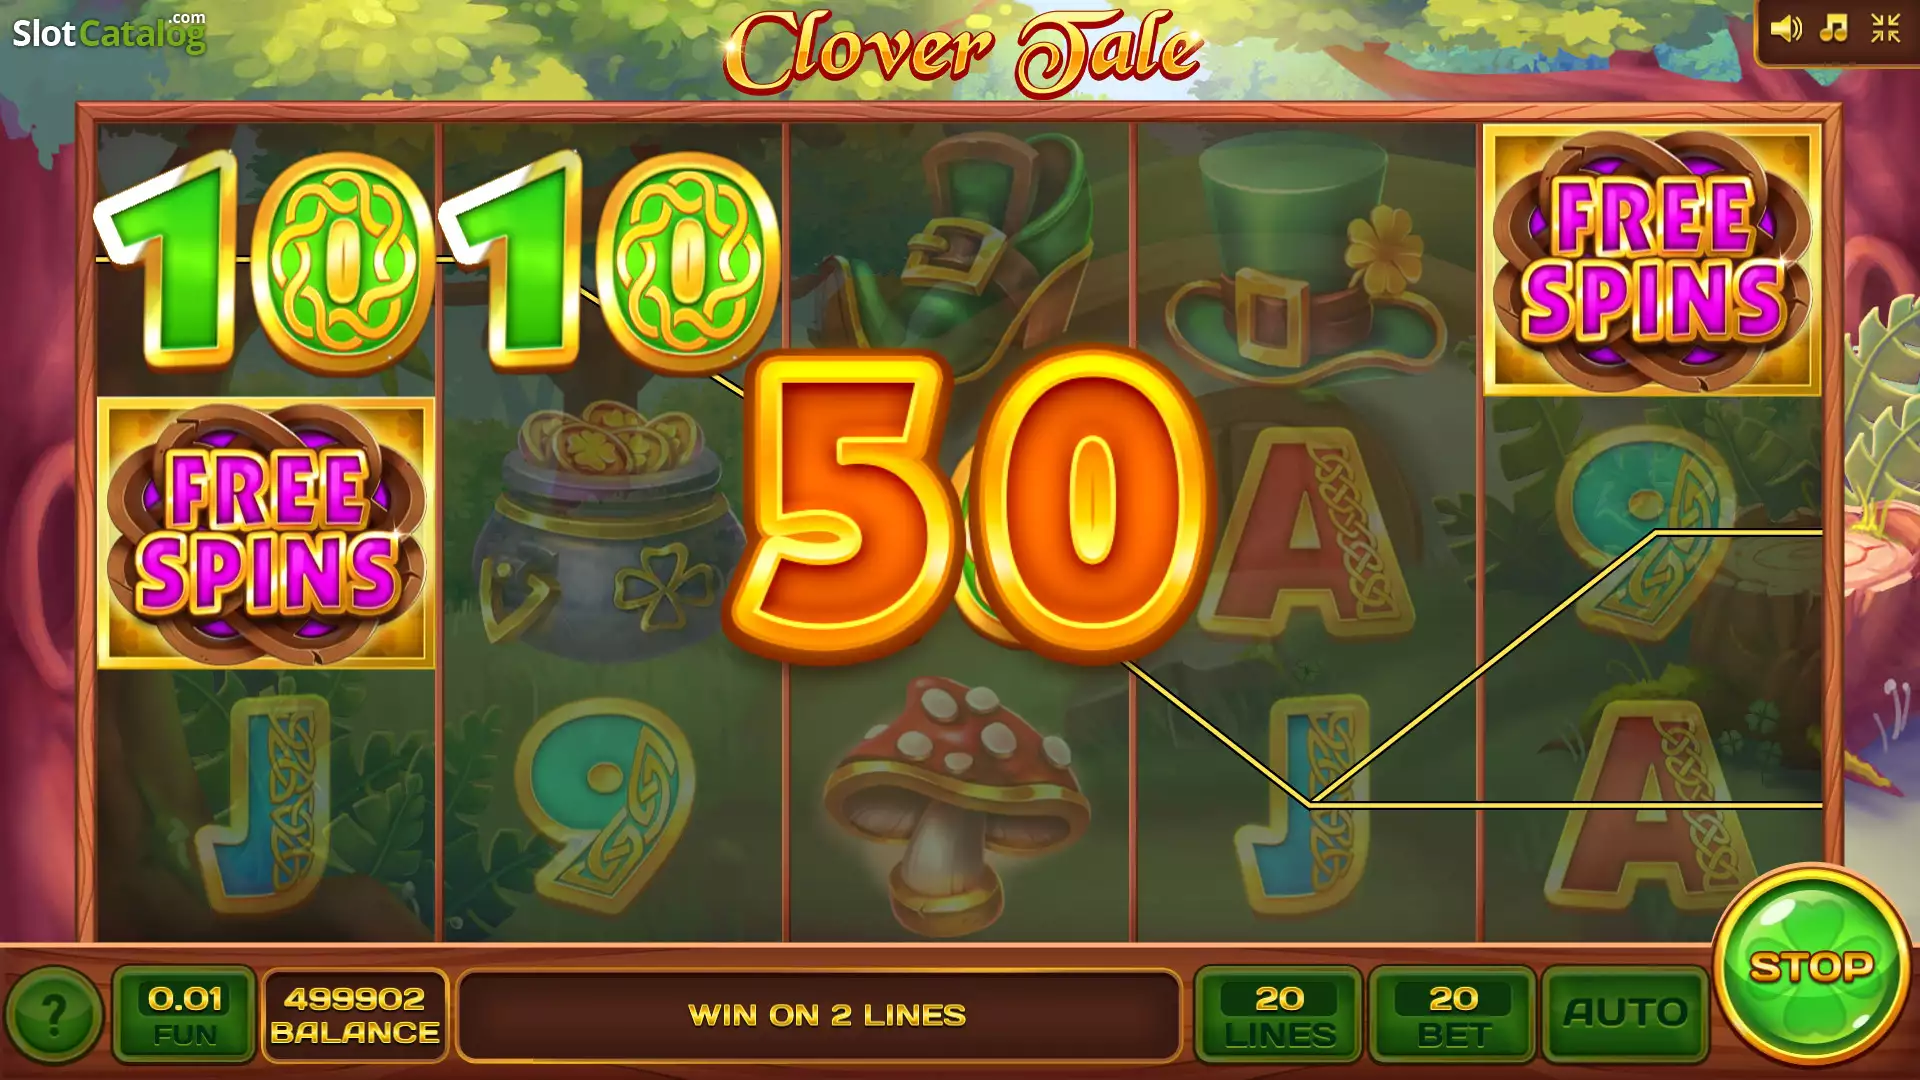
Task: Click the FREE SPINS symbol on first reel
Action: (x=266, y=533)
